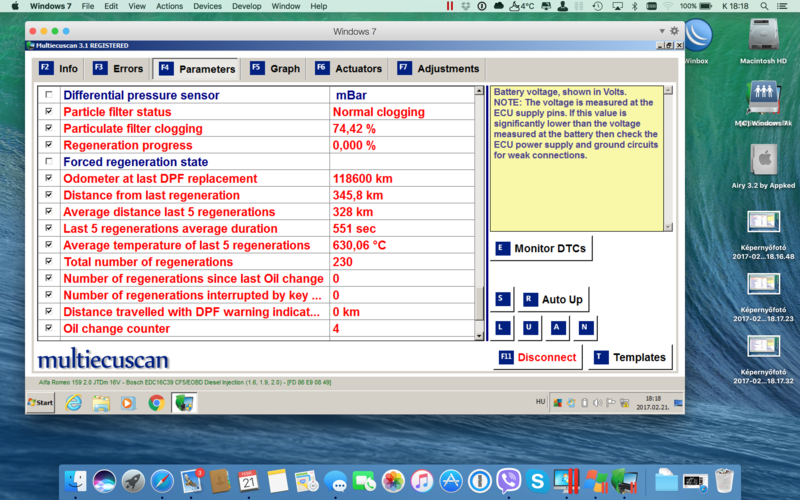Viewport: 800px width, 500px height.
Task: Switch to the Graph tab
Action: tap(275, 69)
